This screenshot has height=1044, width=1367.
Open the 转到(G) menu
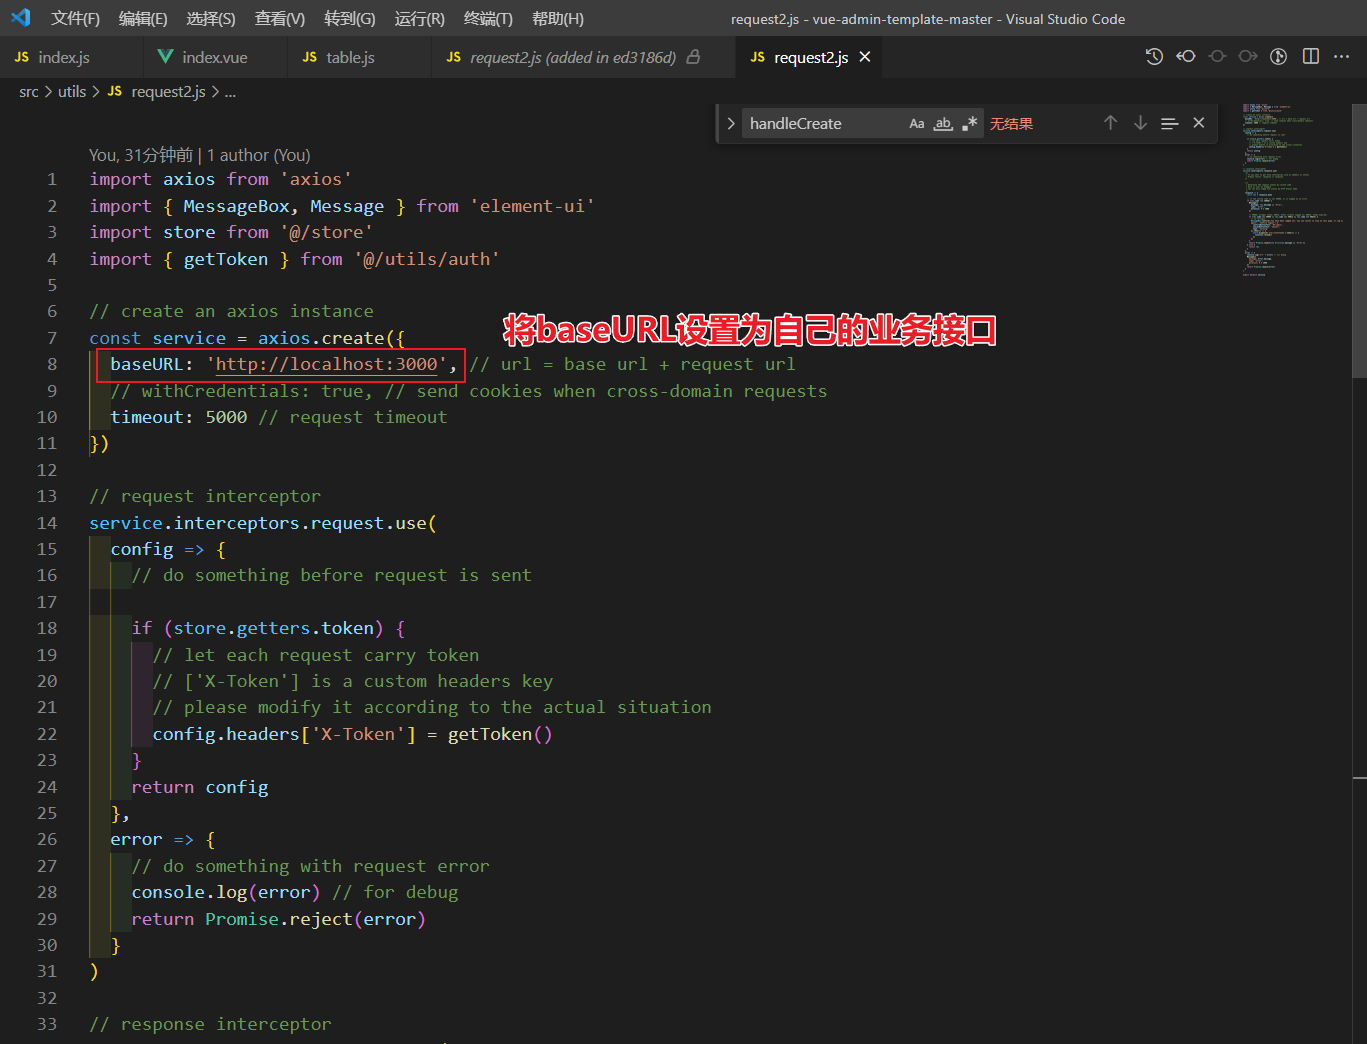pos(350,19)
